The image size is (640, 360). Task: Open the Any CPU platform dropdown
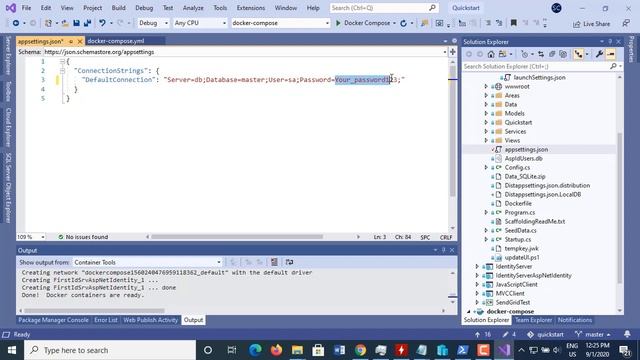(x=200, y=23)
